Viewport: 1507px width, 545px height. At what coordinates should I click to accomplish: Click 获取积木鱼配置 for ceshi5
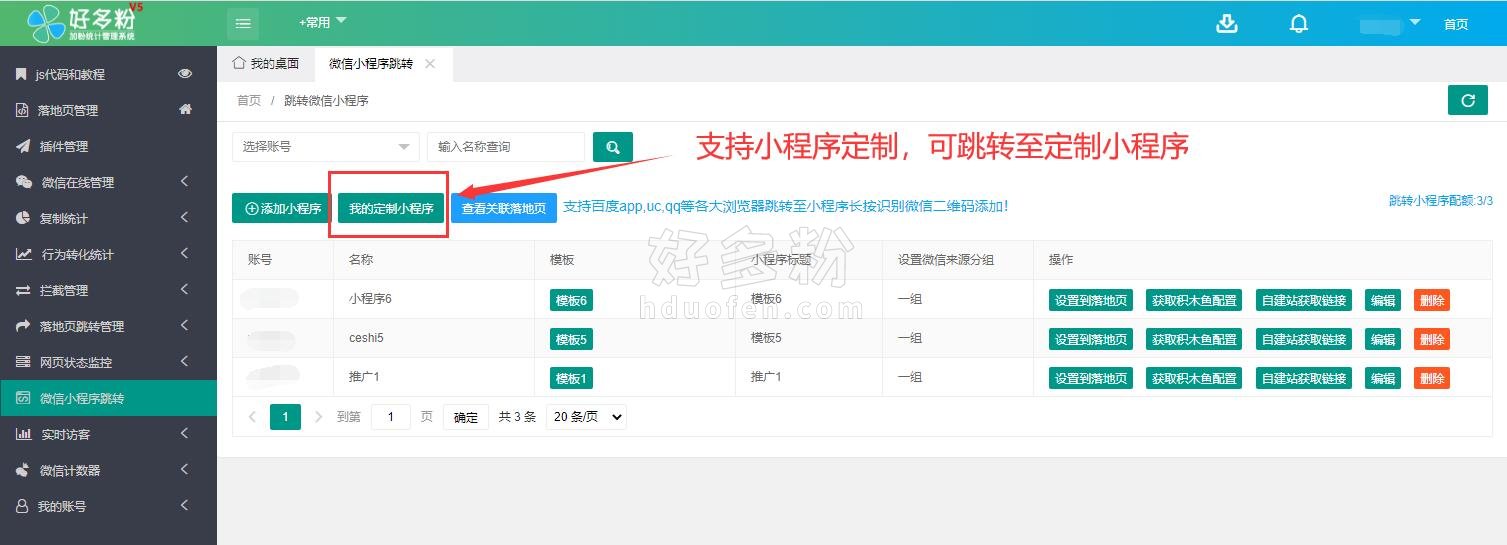click(x=1194, y=339)
